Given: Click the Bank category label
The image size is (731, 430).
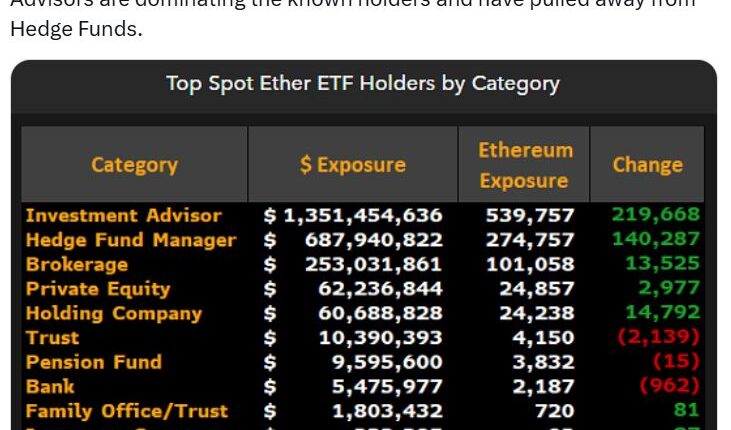Looking at the screenshot, I should coord(50,386).
